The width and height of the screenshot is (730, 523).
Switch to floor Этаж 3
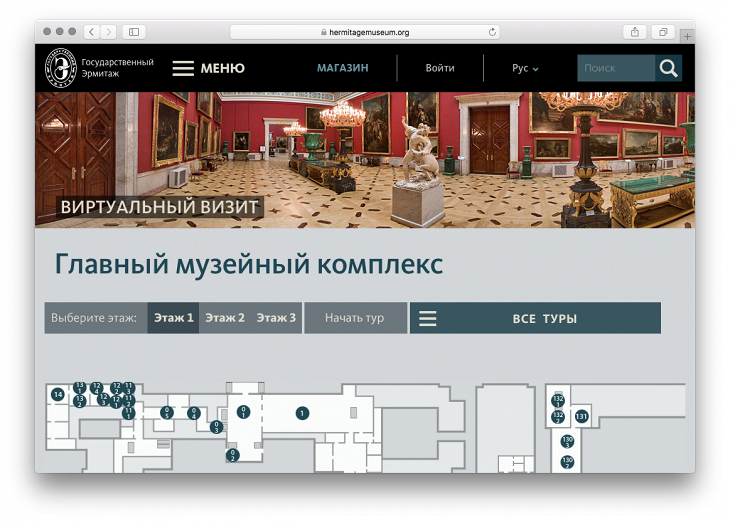tap(276, 318)
